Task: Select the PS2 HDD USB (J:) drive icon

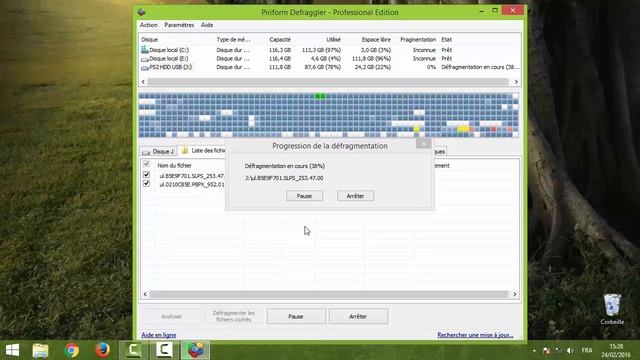Action: [144, 67]
